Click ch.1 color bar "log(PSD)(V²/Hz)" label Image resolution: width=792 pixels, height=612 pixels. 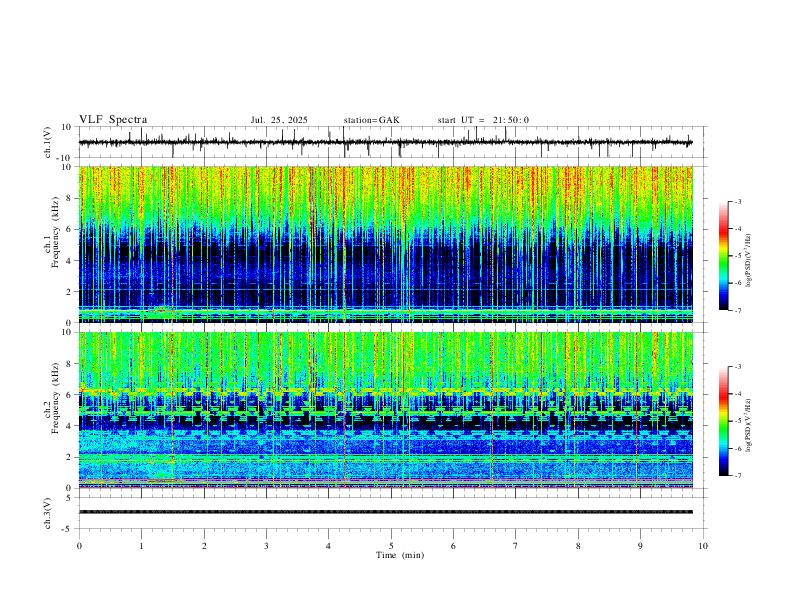(x=748, y=261)
